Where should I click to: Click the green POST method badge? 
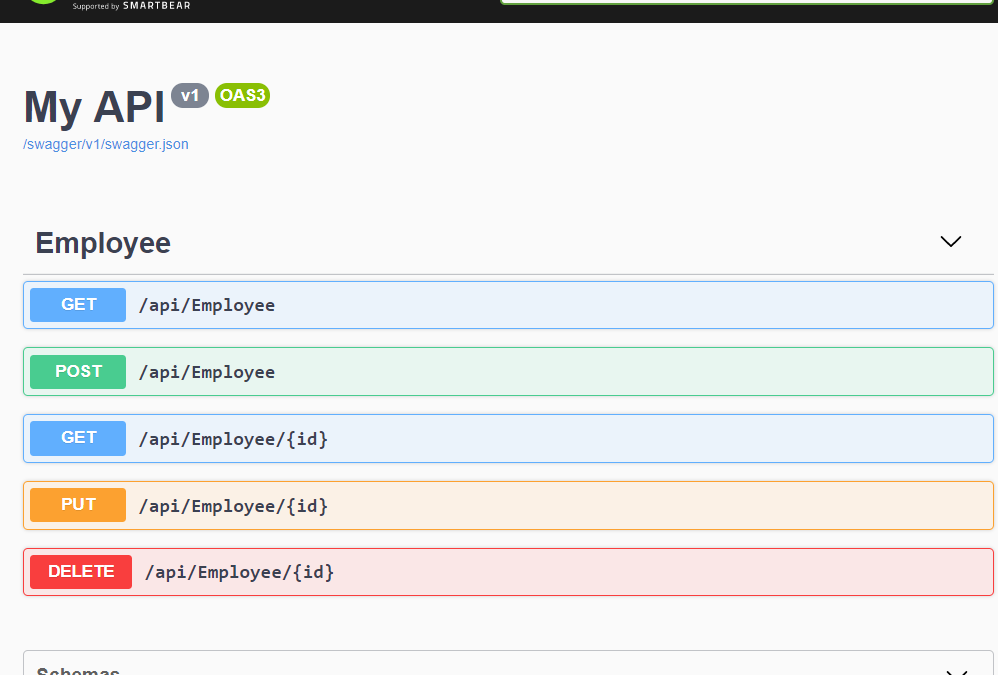coord(78,372)
